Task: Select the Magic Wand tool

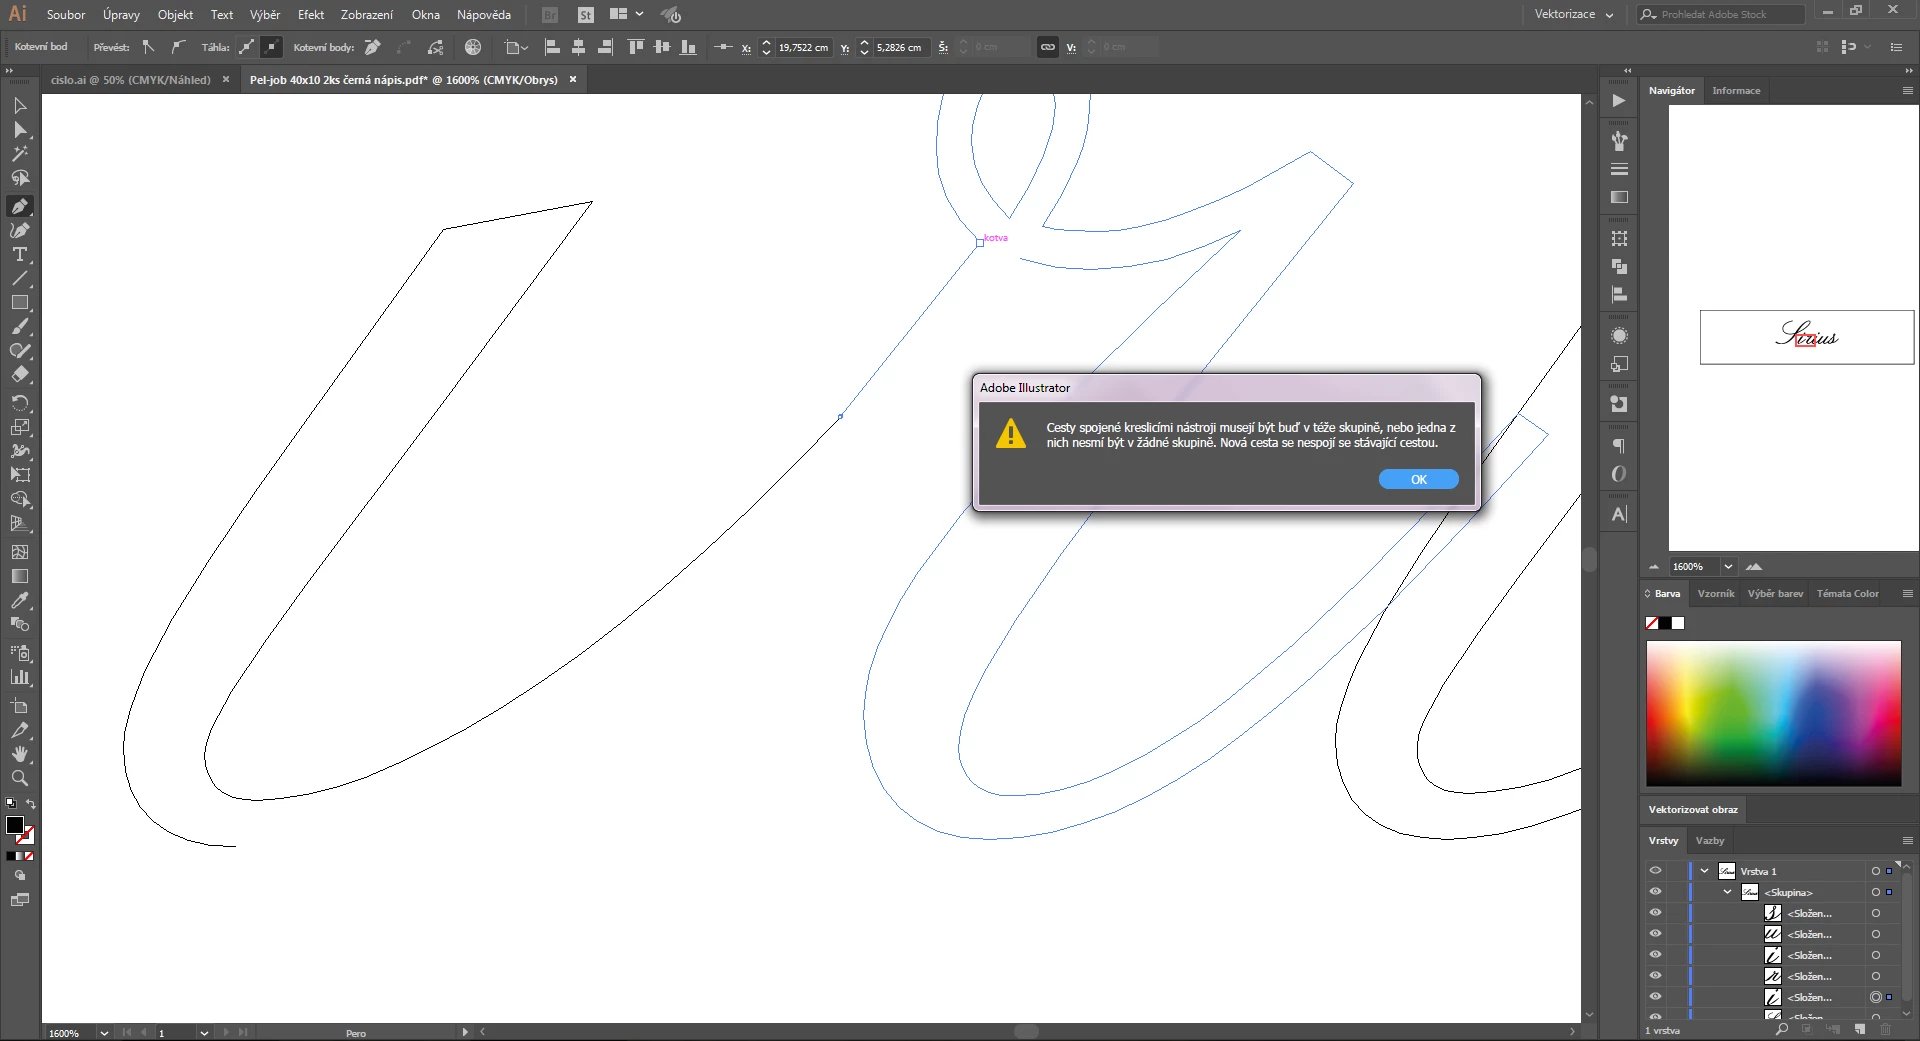Action: pos(20,154)
